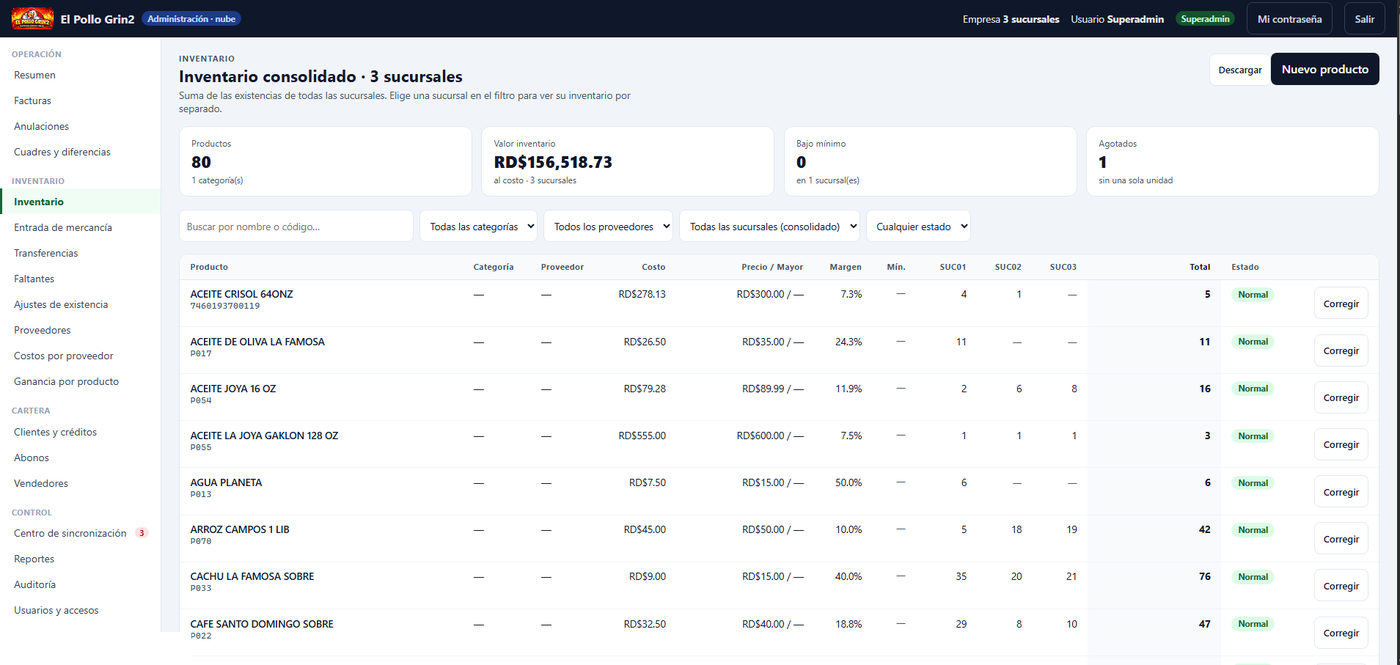
Task: Open the Todas las categorías dropdown
Action: click(x=478, y=226)
